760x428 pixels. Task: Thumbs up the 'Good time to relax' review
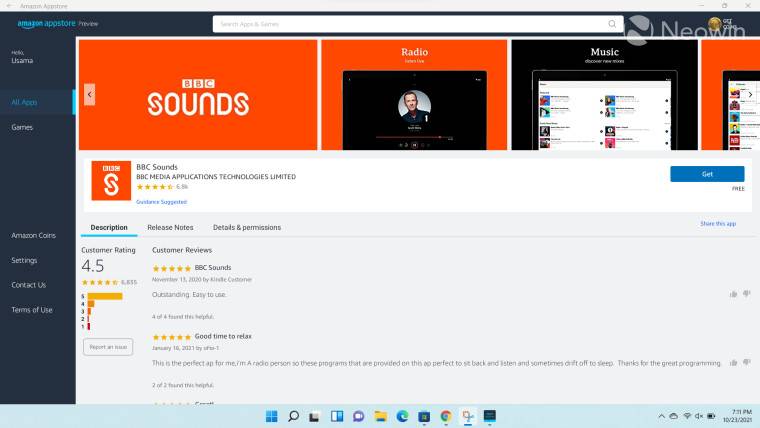point(733,362)
